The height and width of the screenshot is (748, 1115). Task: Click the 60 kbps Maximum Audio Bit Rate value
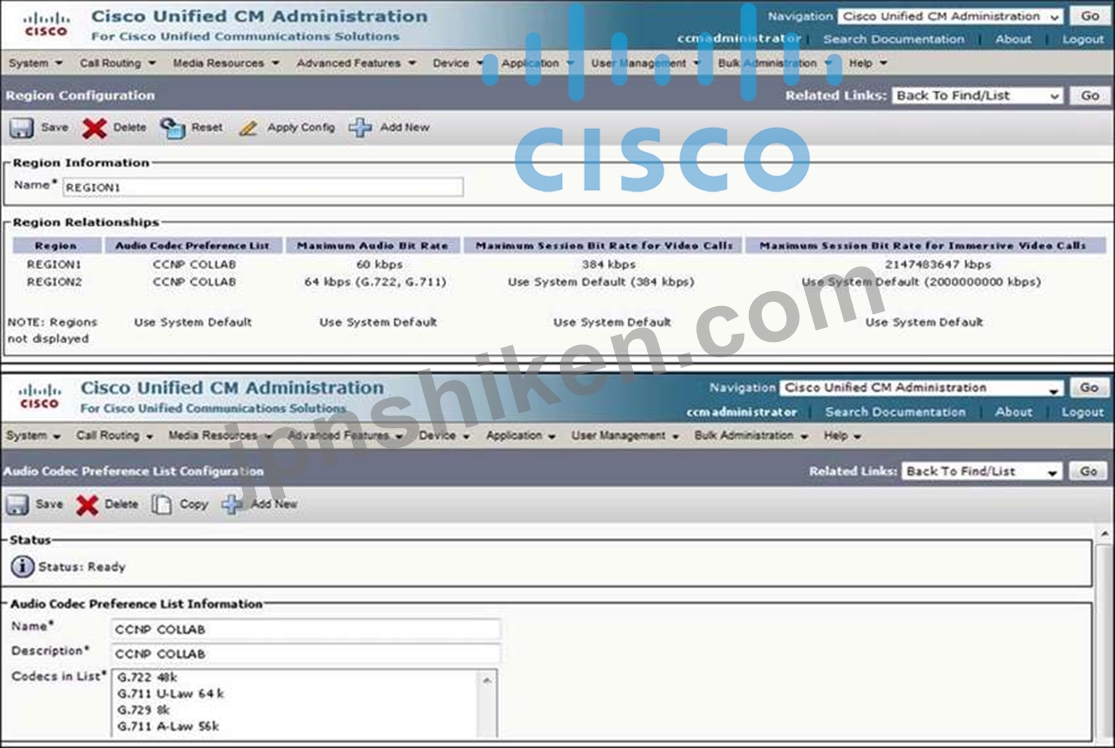point(379,265)
